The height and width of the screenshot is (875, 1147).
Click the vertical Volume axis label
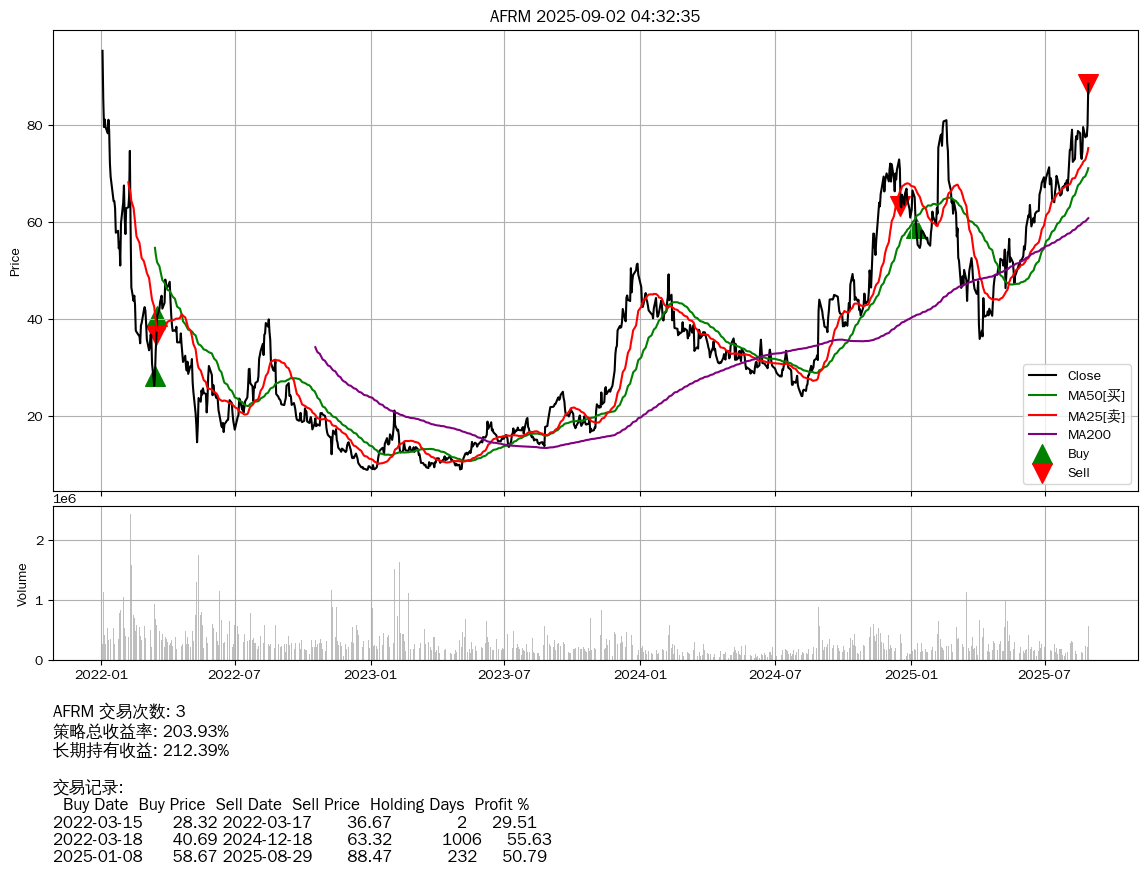tap(22, 583)
